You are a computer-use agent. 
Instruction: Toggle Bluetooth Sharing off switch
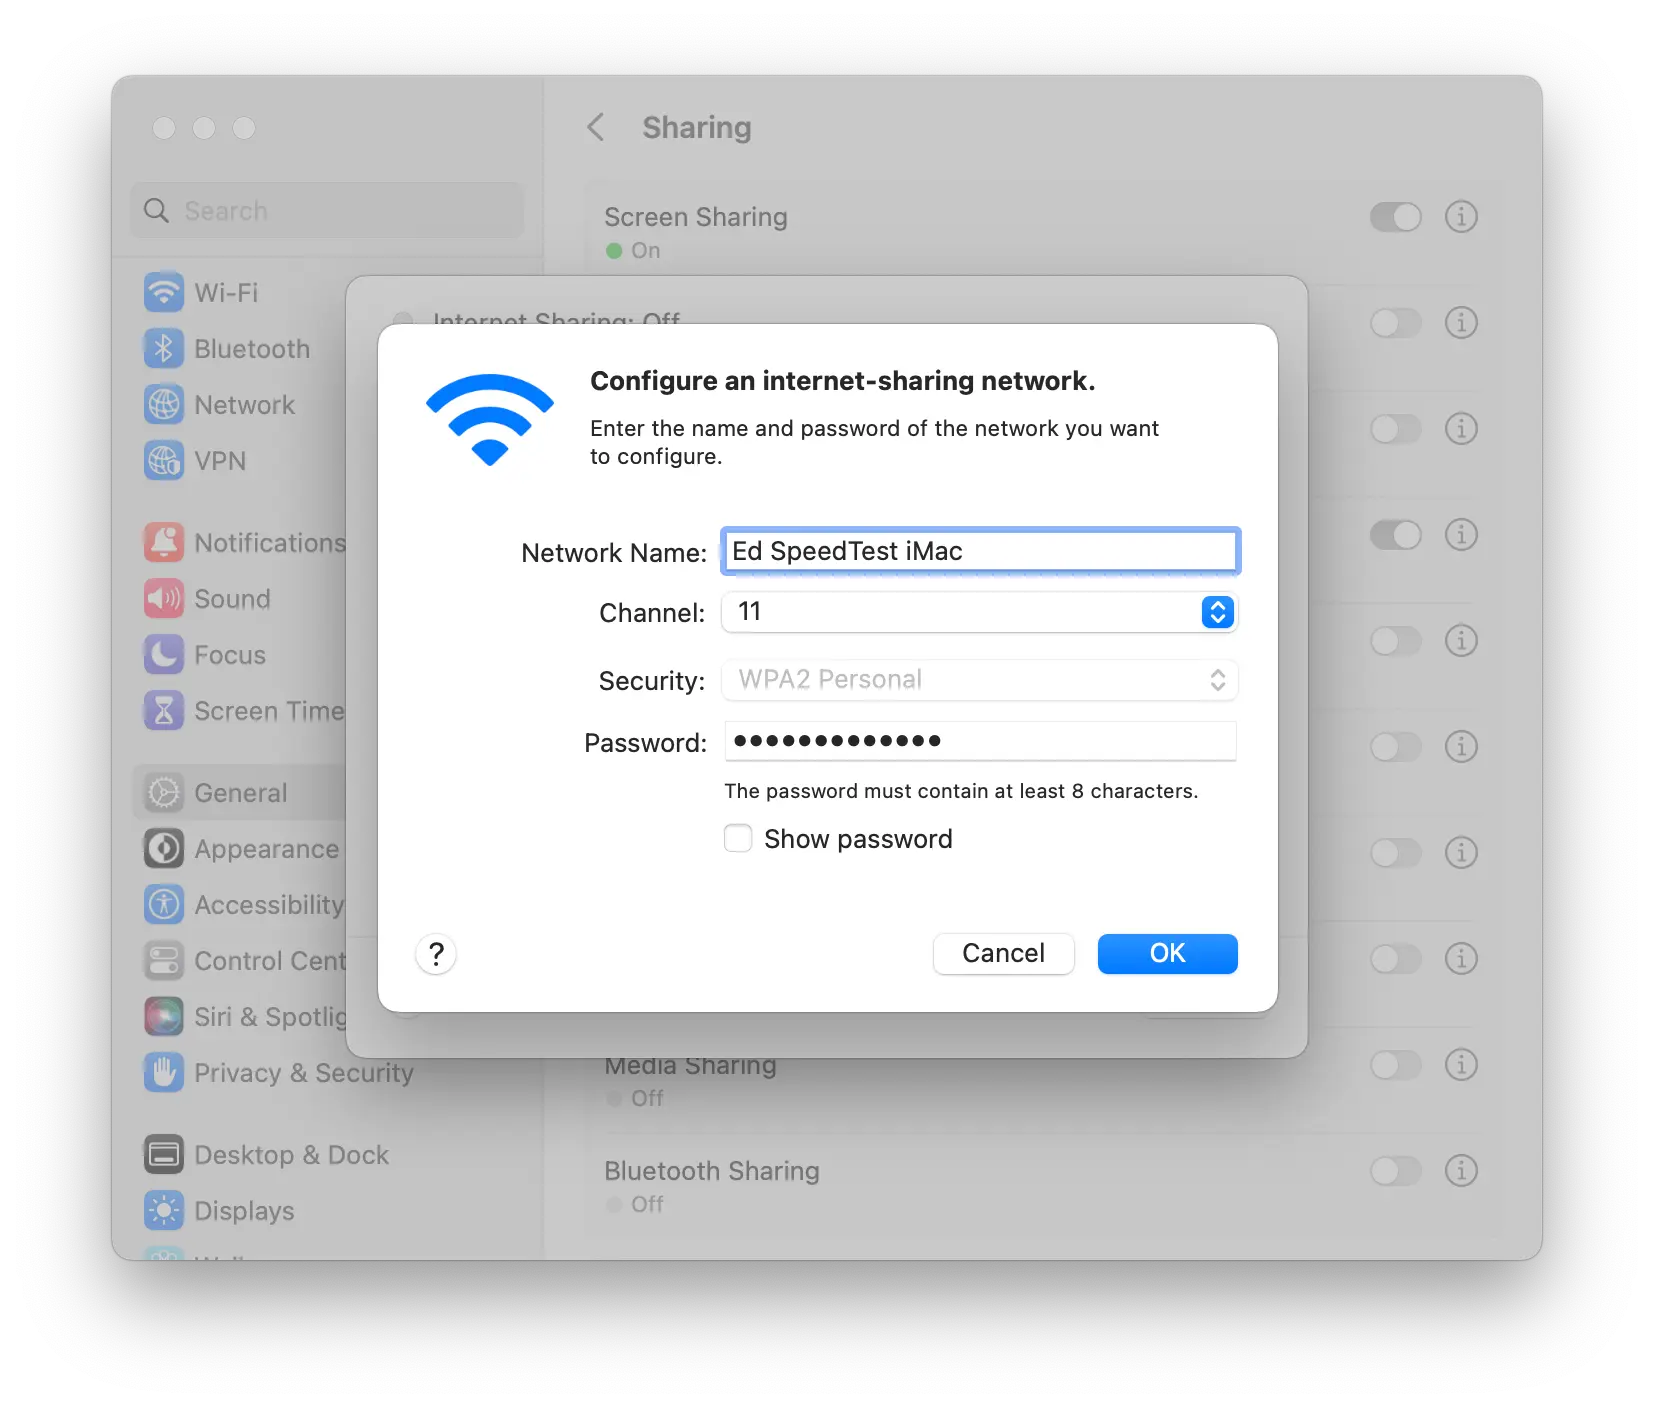coord(1396,1171)
